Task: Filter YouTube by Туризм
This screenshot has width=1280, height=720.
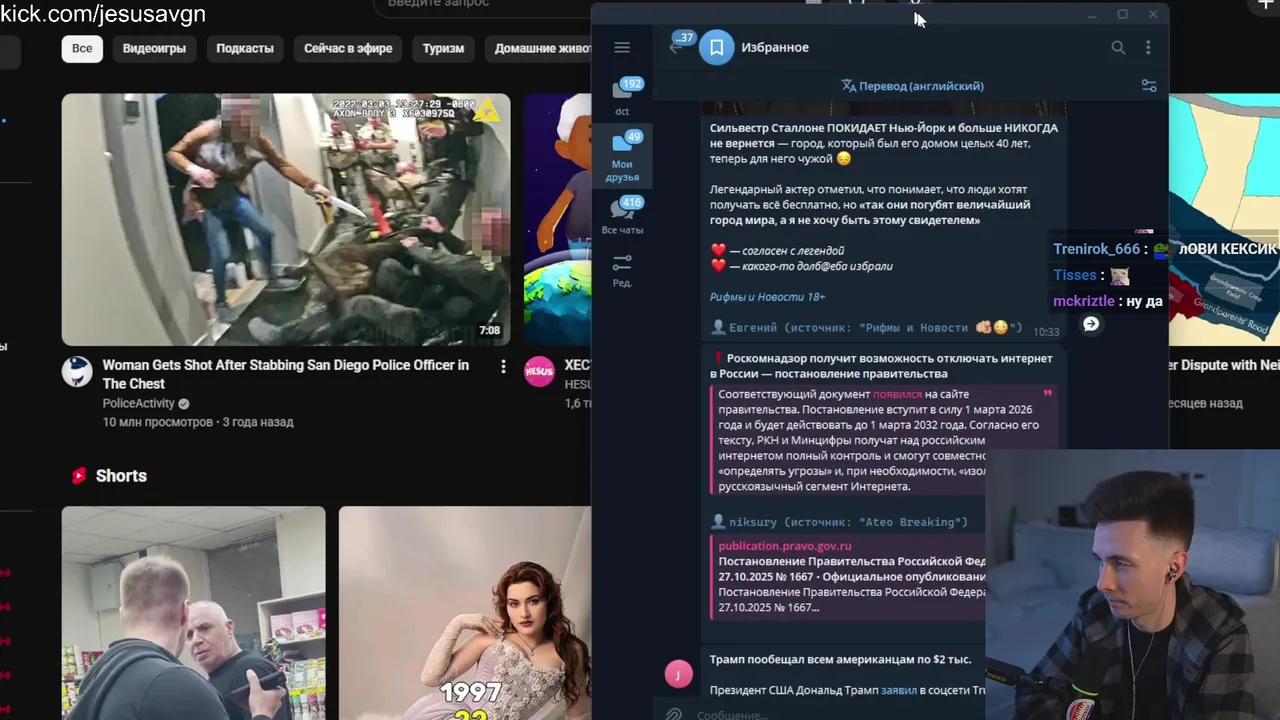Action: point(443,48)
